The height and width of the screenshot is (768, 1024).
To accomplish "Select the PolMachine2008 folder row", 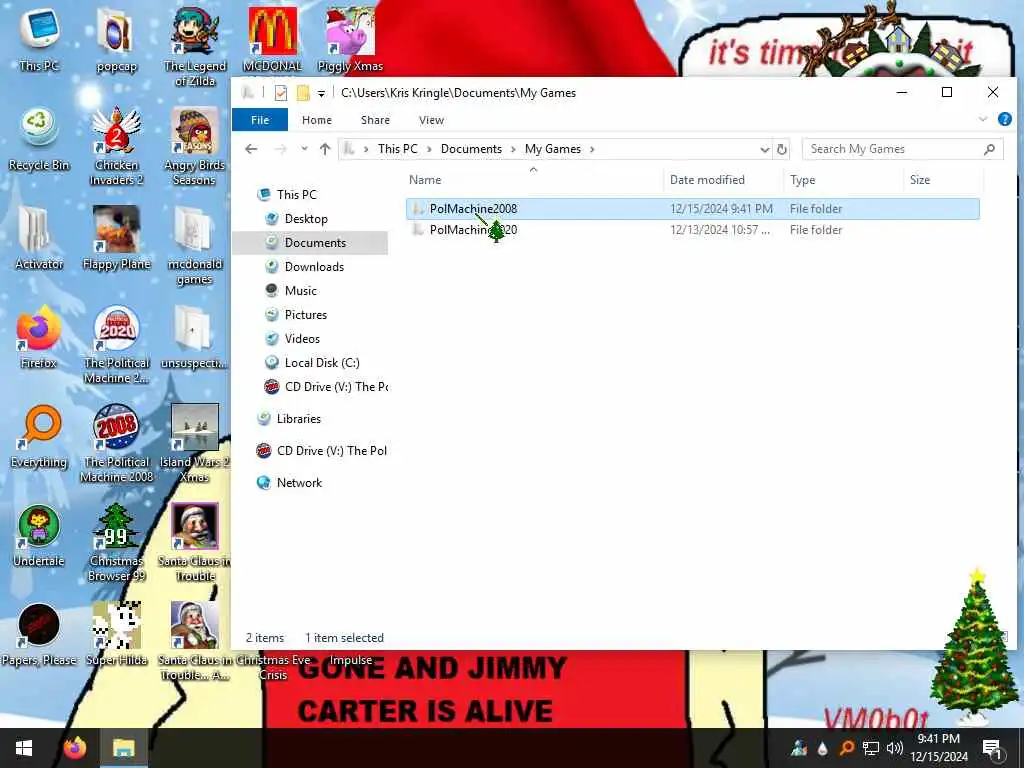I will tap(692, 209).
